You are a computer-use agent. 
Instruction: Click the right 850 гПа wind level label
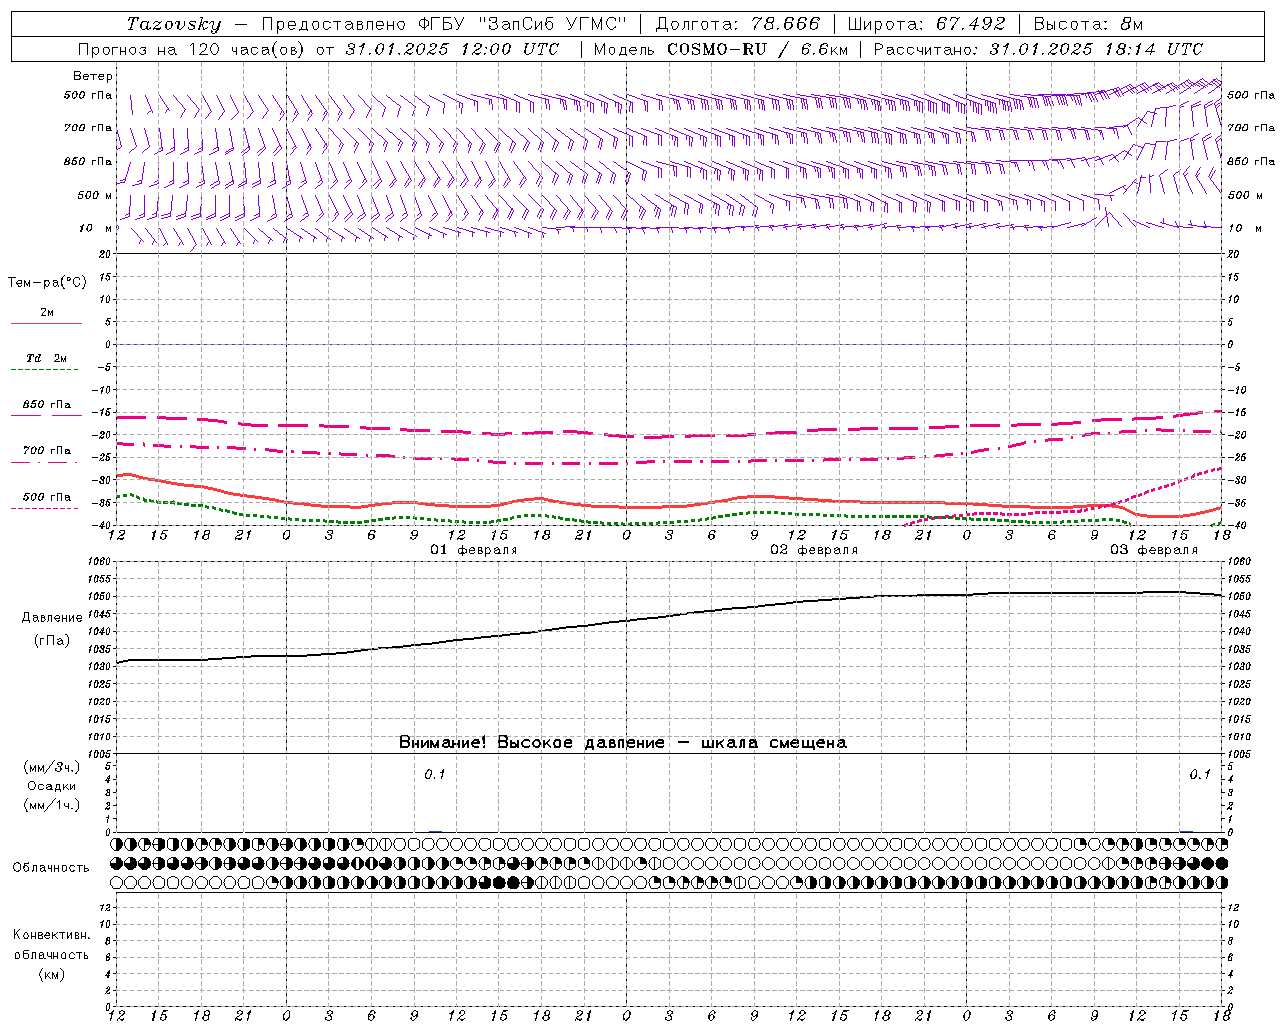[1251, 161]
